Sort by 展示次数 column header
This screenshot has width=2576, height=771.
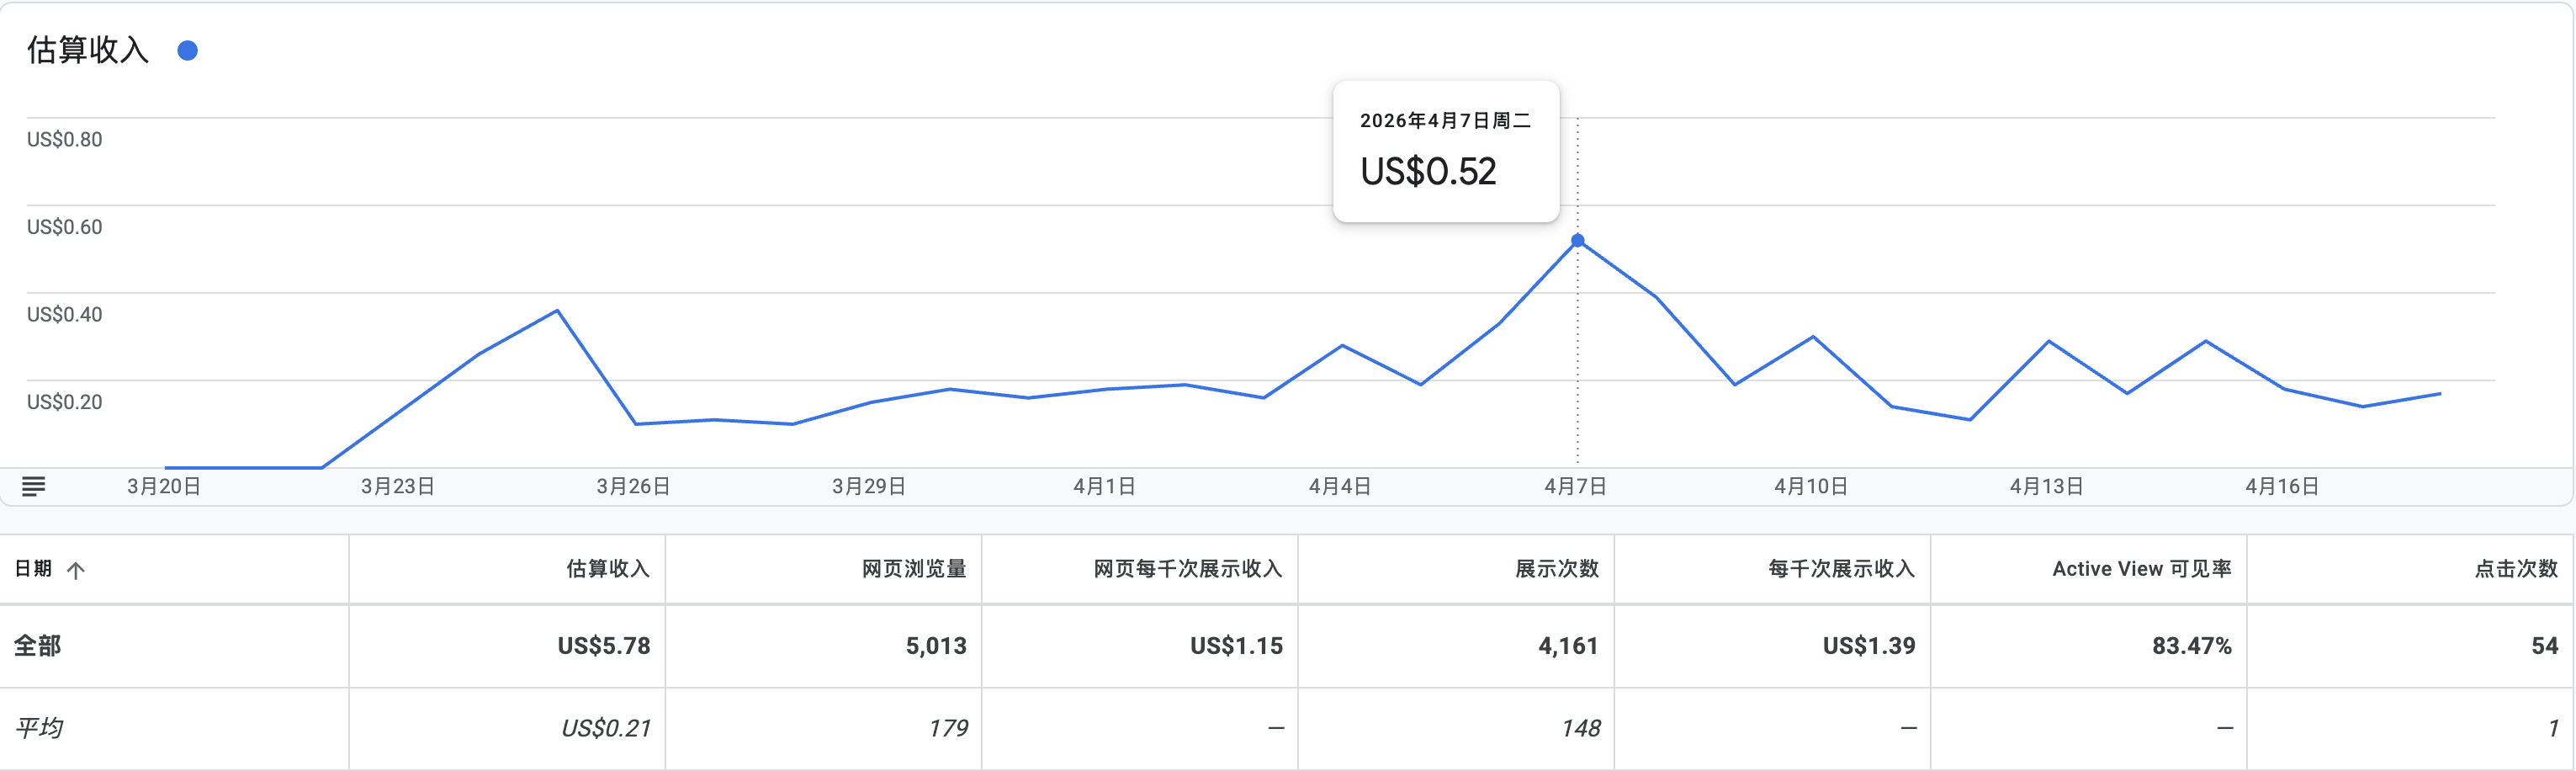[1556, 569]
